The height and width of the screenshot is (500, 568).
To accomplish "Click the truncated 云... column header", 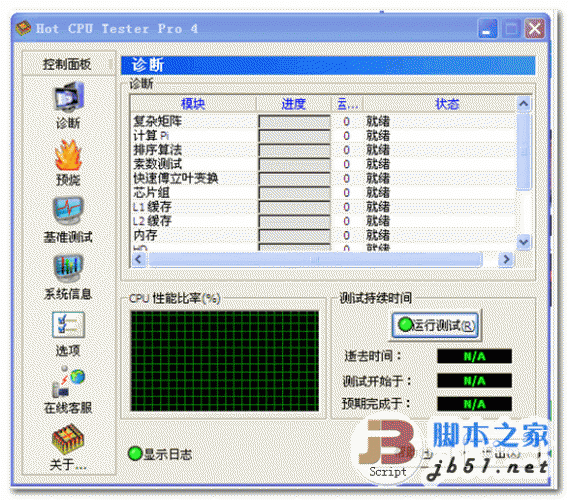I will pos(347,104).
